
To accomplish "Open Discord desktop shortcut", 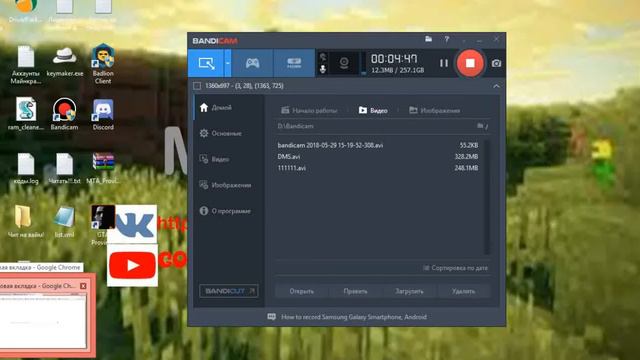I will tap(103, 114).
